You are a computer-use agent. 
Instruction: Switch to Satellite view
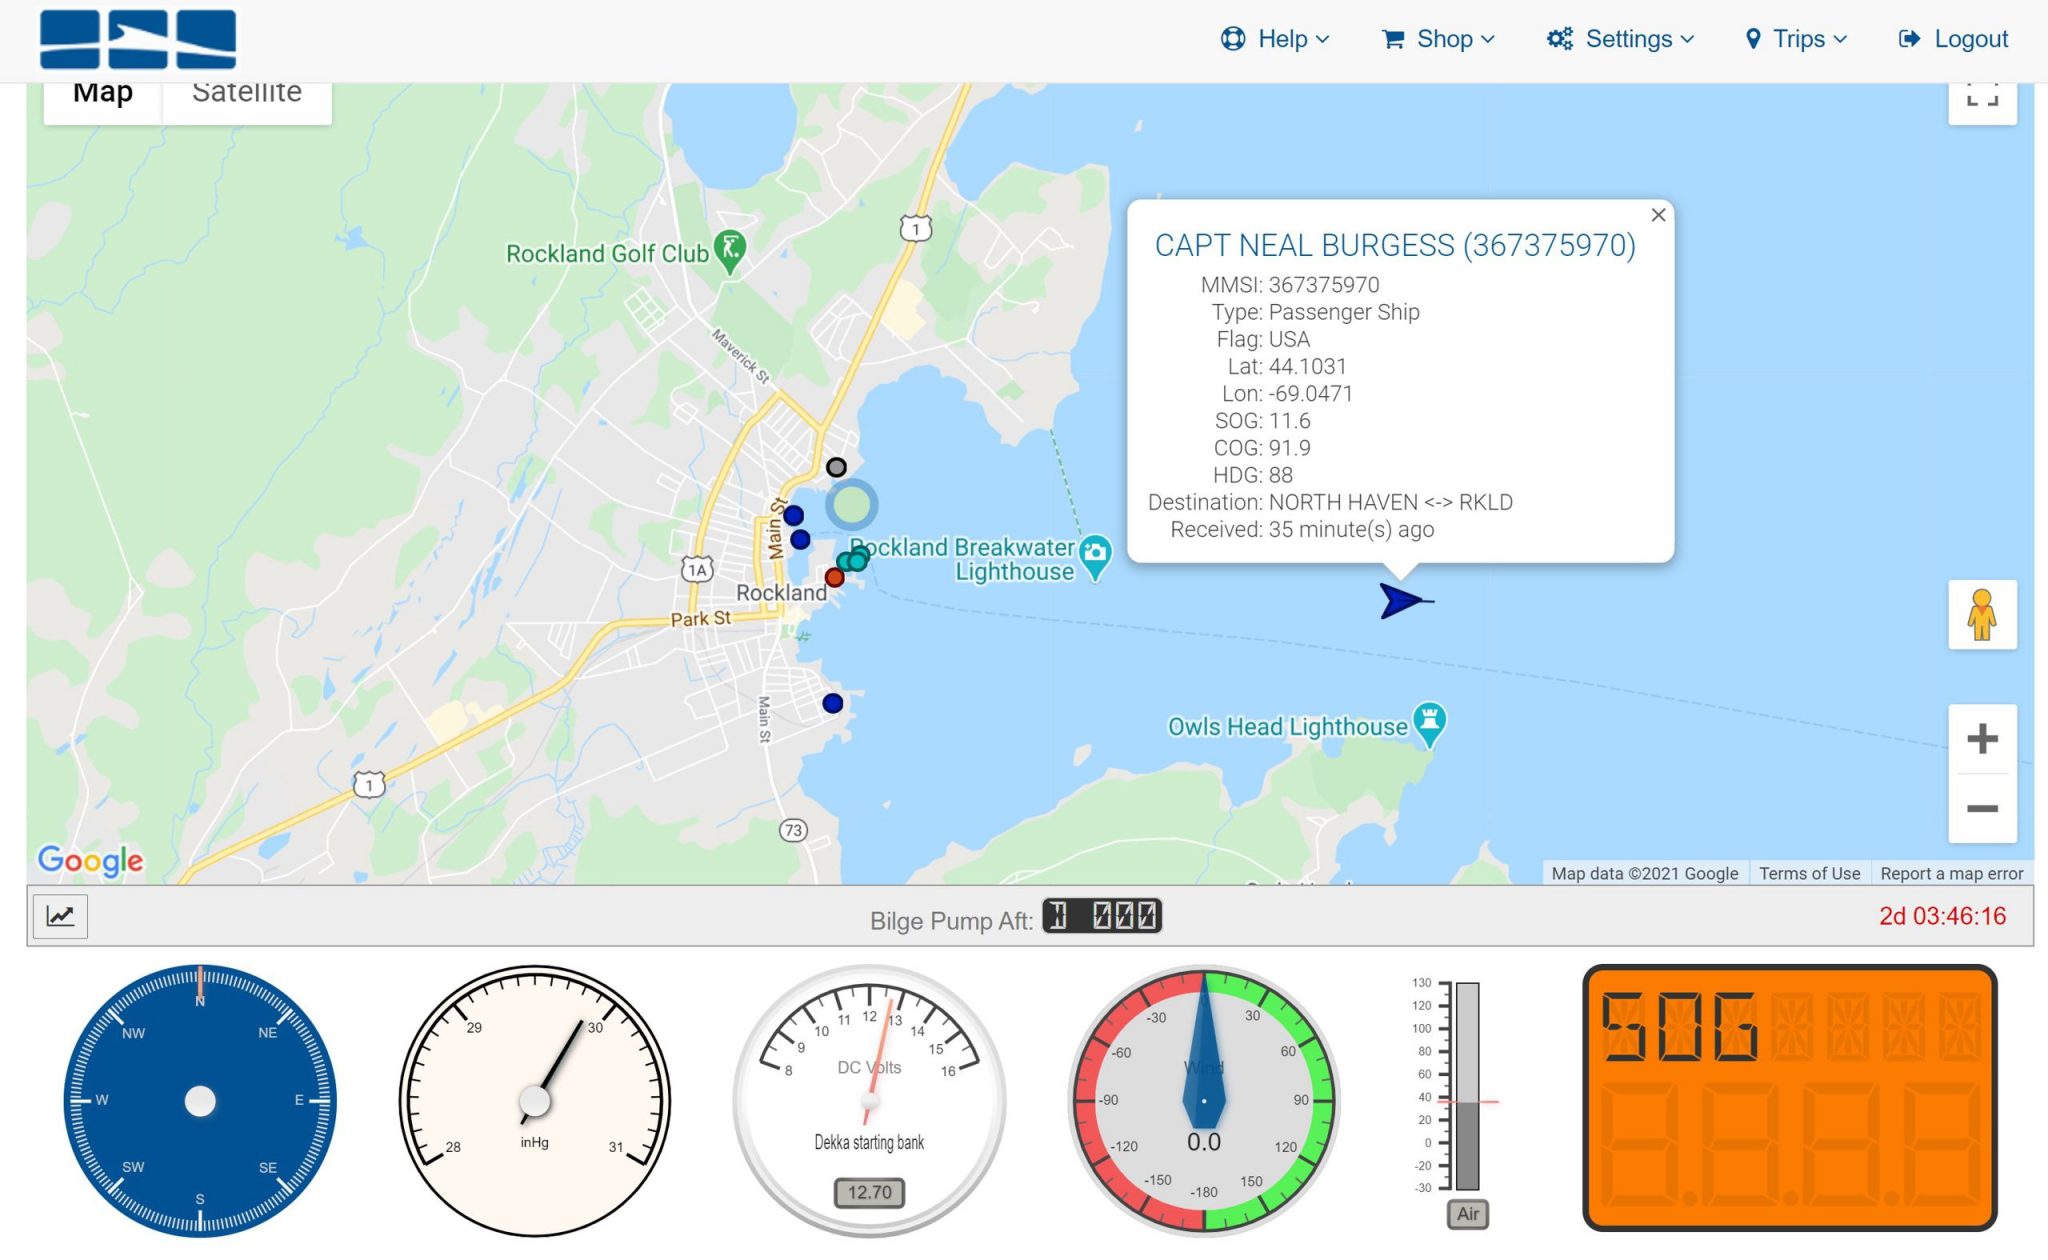click(247, 91)
